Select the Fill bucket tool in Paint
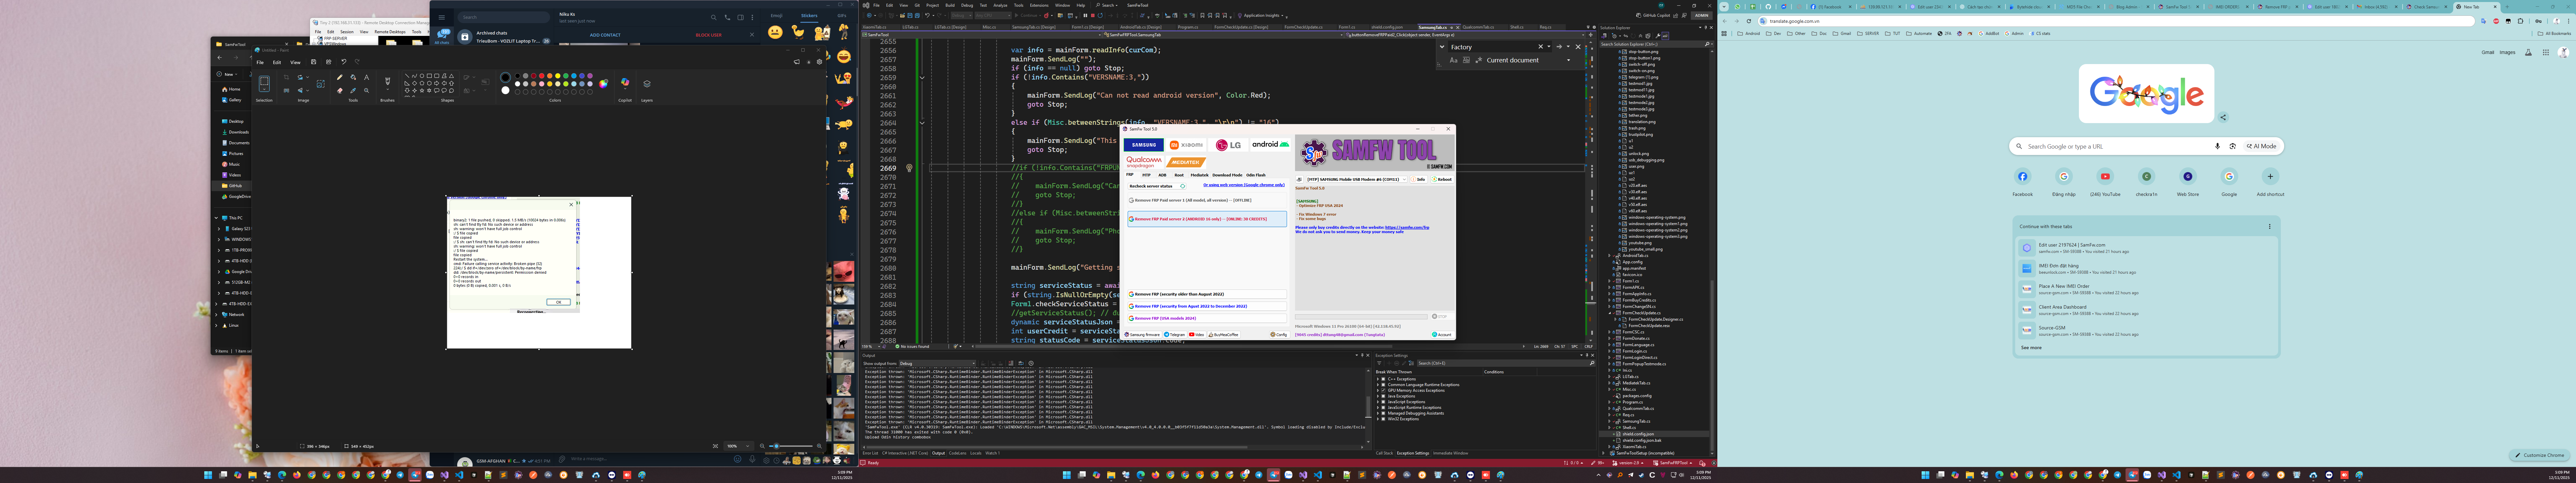 [353, 77]
